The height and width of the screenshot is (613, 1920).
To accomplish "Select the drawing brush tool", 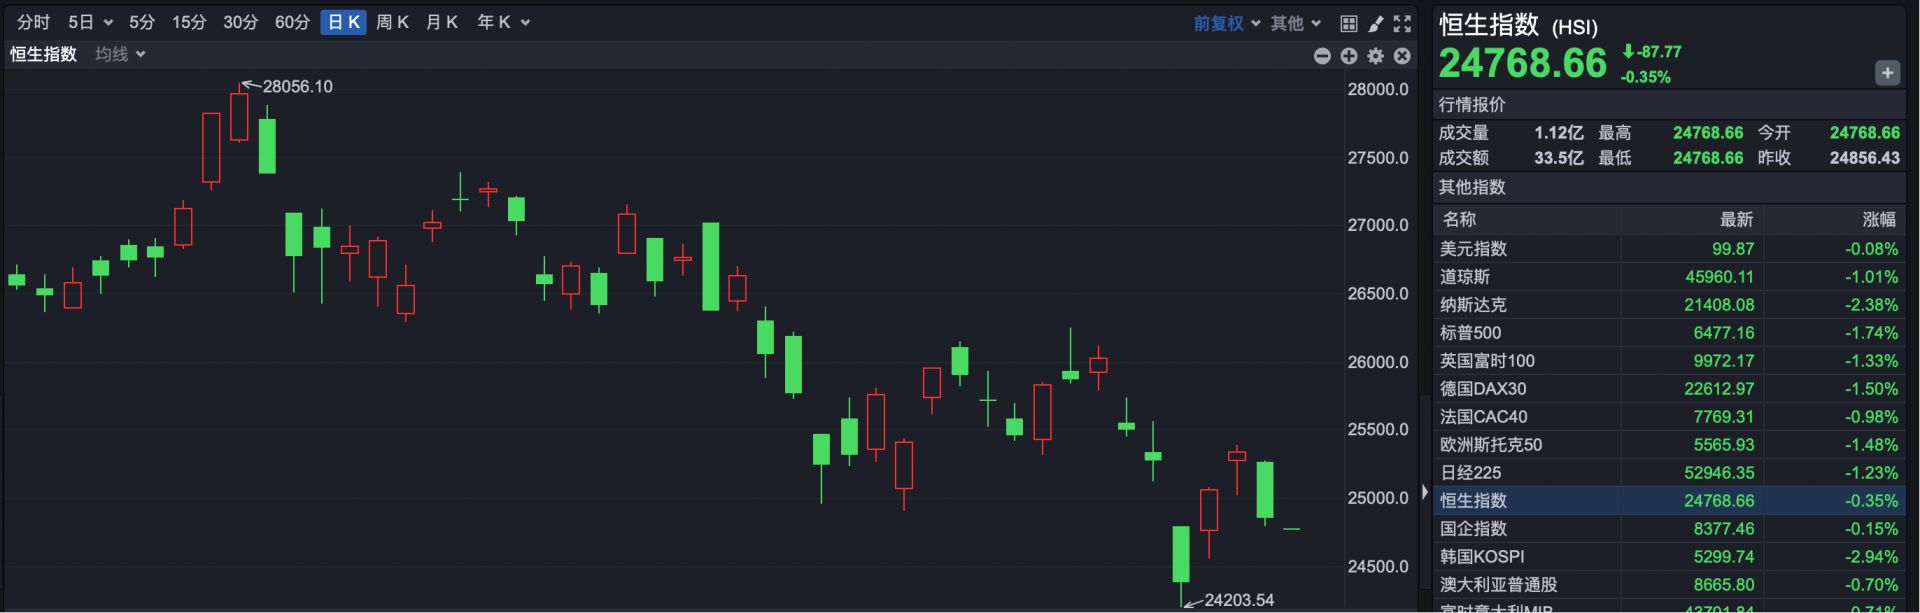I will click(x=1375, y=23).
